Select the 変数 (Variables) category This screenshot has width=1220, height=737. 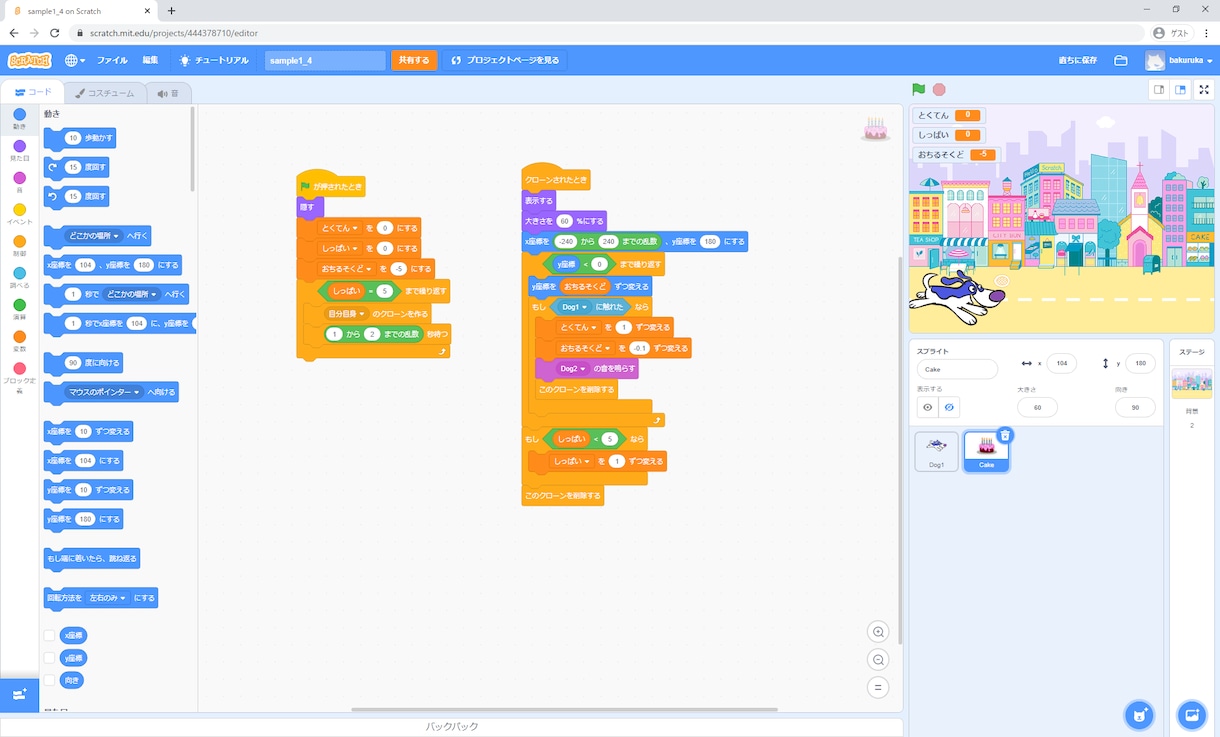point(20,341)
